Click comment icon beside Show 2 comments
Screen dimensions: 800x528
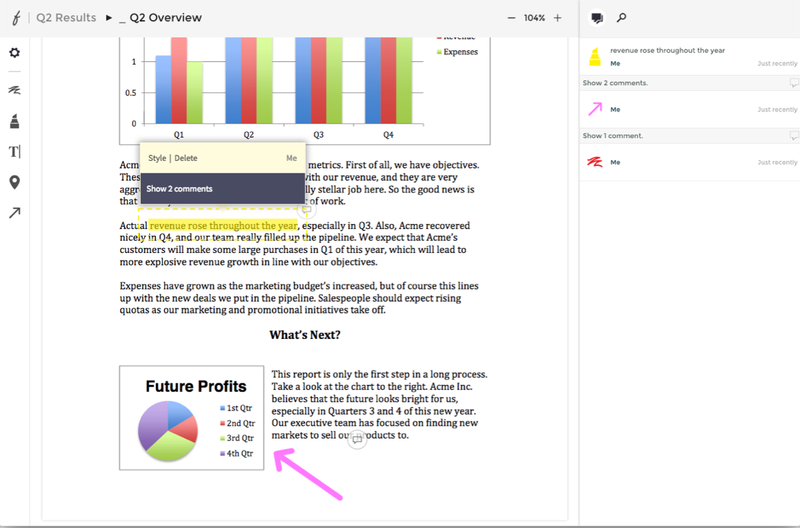[x=793, y=83]
